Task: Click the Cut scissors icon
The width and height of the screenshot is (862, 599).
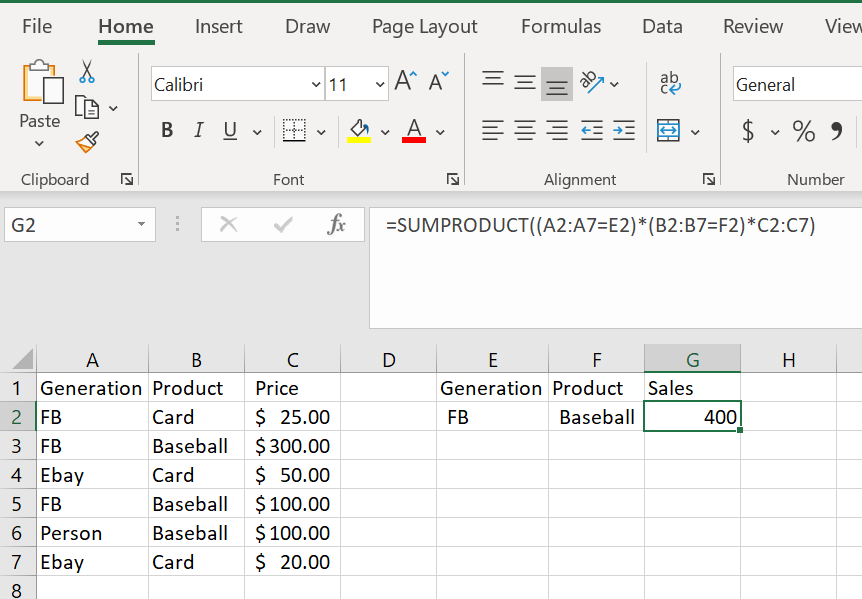Action: (87, 72)
